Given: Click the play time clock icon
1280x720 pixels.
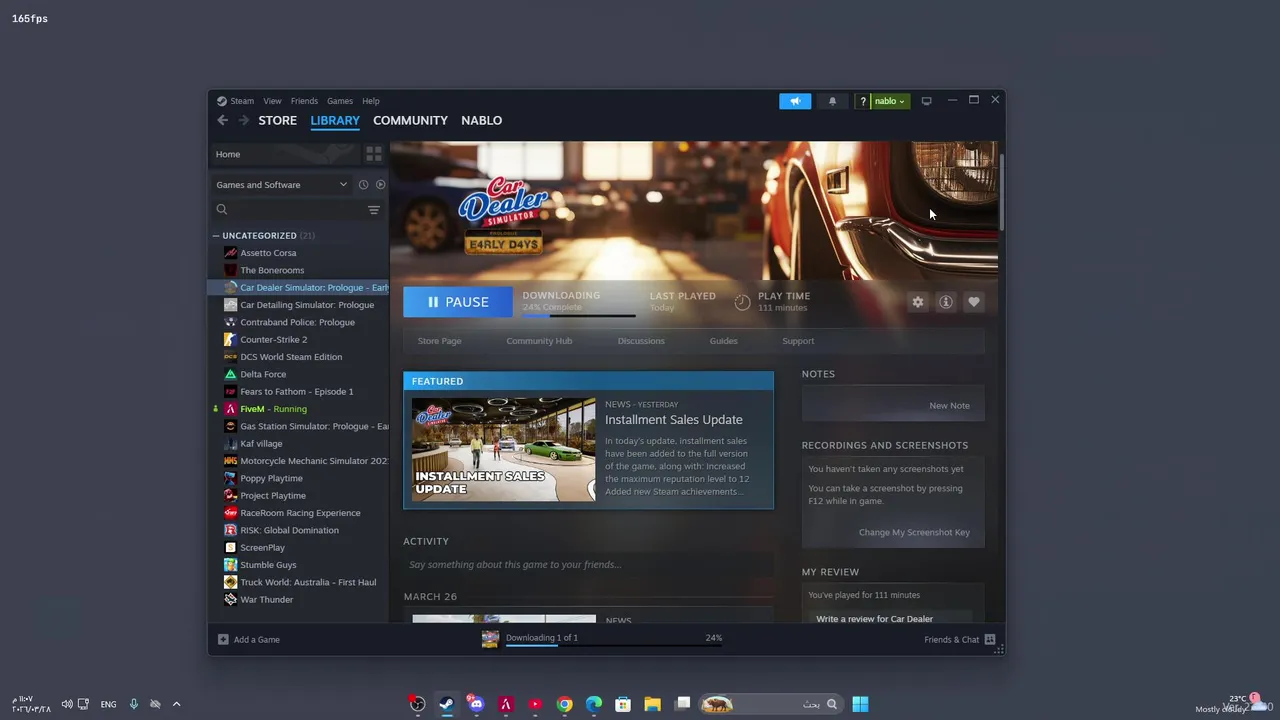Looking at the screenshot, I should (742, 302).
